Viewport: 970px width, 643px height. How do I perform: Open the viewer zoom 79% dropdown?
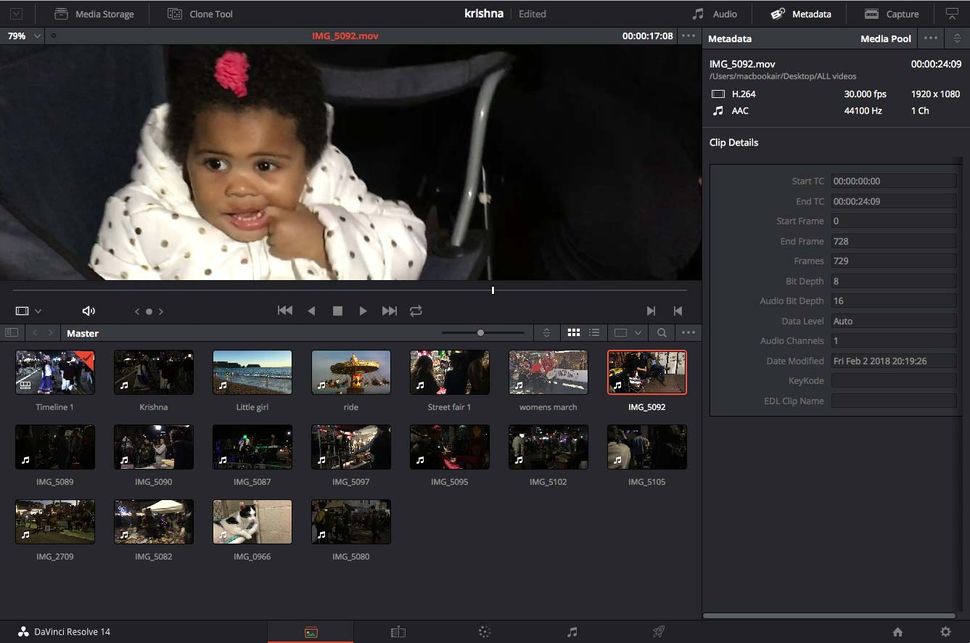(25, 36)
